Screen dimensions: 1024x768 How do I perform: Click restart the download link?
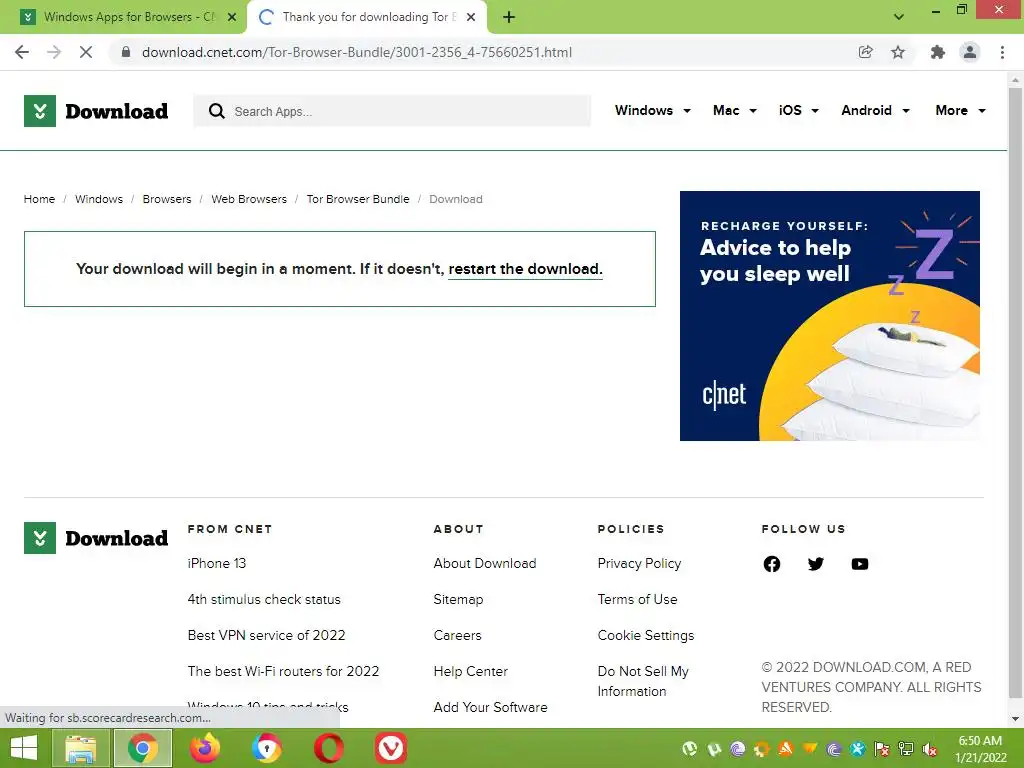pyautogui.click(x=525, y=269)
